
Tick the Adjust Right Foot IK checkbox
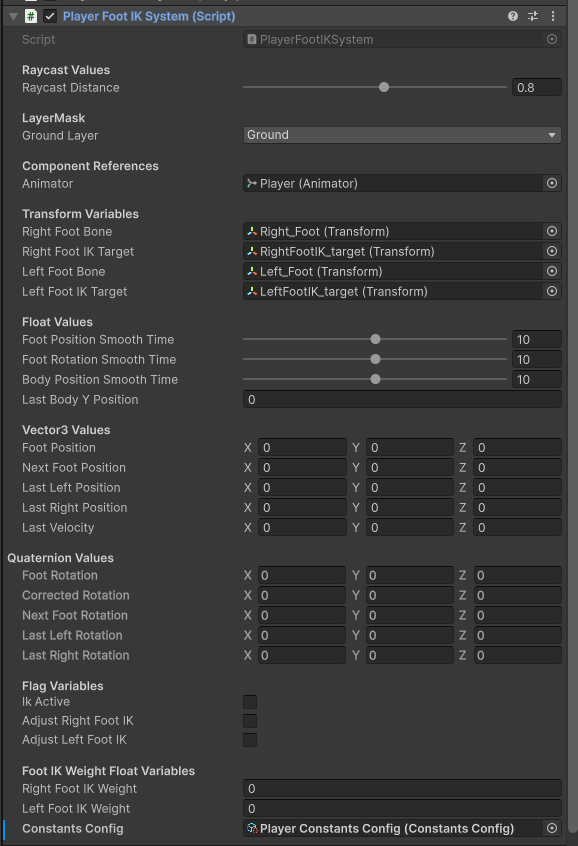pos(250,721)
